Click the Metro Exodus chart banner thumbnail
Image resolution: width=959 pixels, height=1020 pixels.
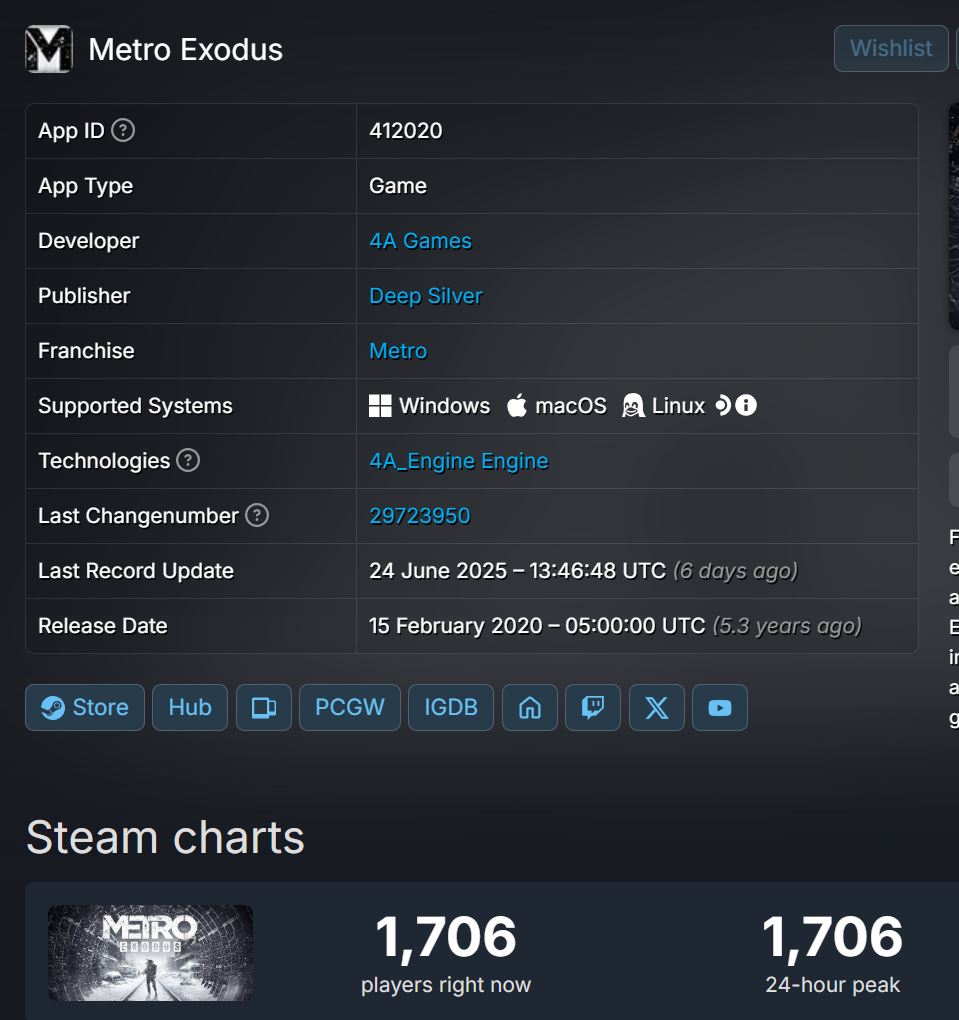[x=150, y=953]
